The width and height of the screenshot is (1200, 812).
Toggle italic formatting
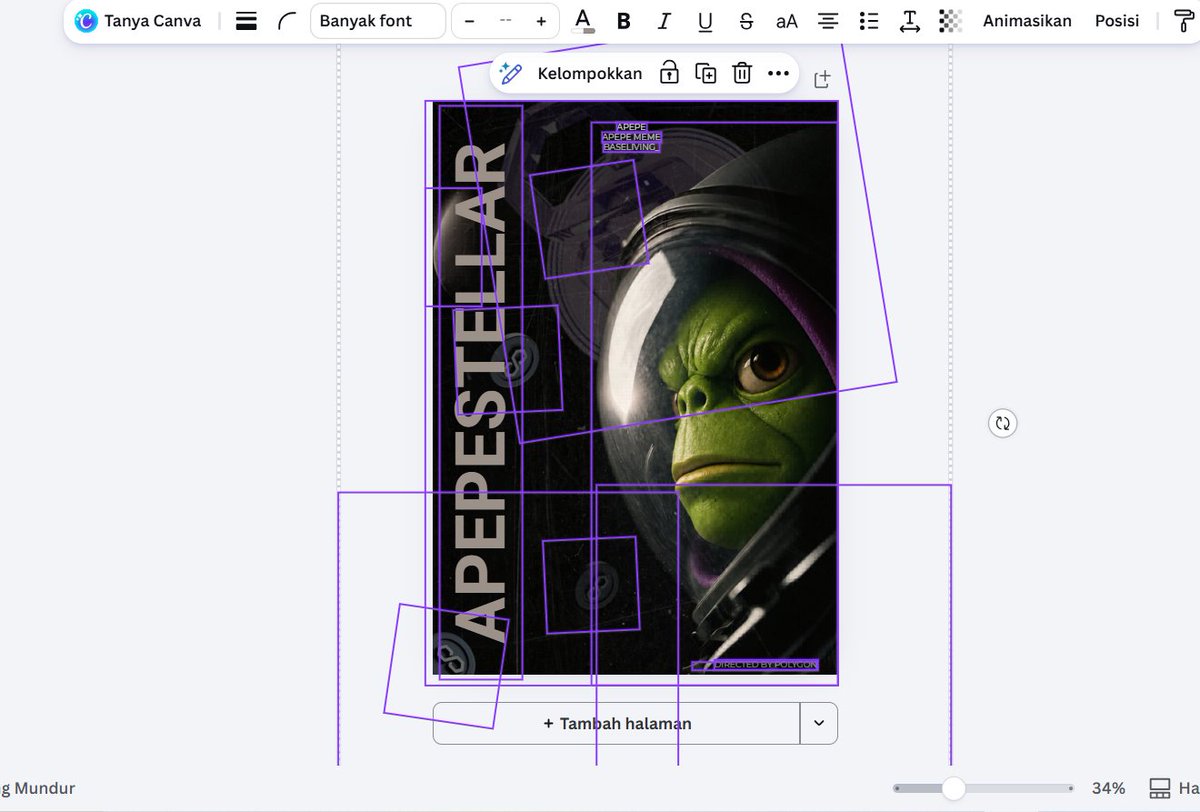(x=664, y=21)
